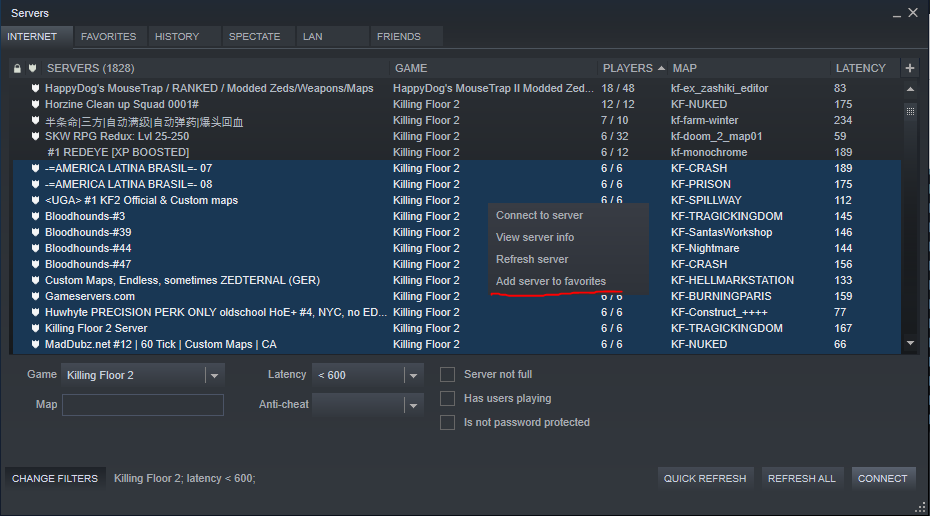This screenshot has width=930, height=516.
Task: Open the Anti-cheat dropdown
Action: (413, 405)
